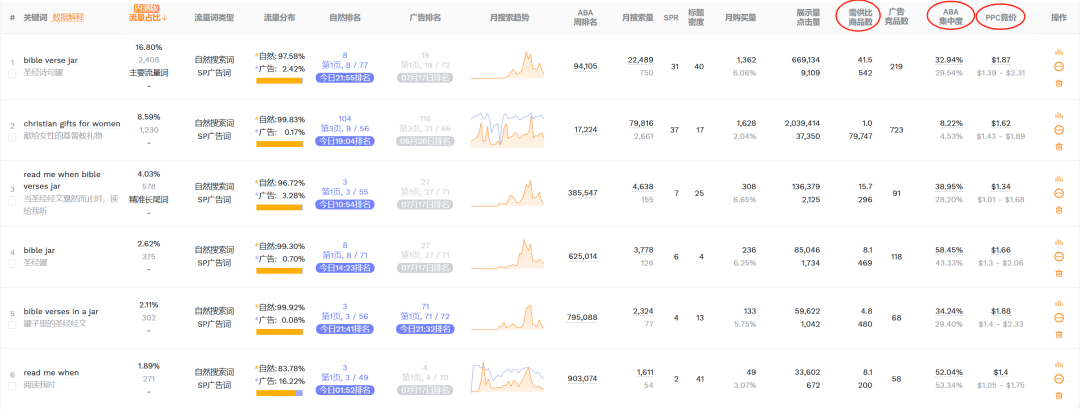
Task: Click minus-circle icon for bible verses in a jar
Action: click(1059, 318)
